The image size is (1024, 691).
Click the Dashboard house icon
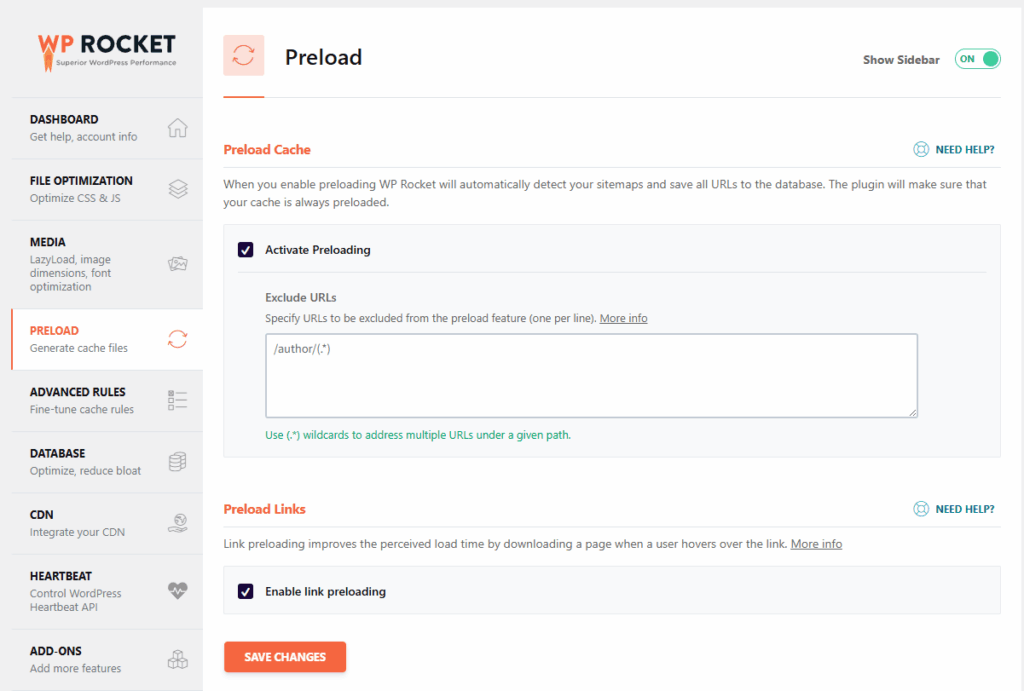point(178,128)
